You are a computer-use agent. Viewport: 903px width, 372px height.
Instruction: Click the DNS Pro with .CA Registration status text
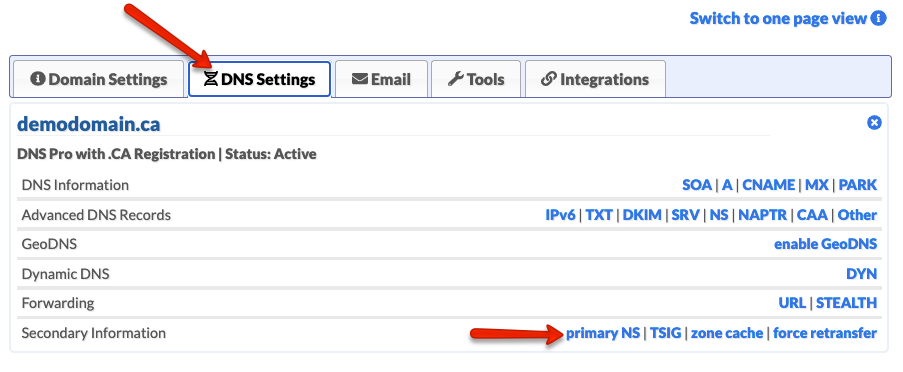[167, 154]
